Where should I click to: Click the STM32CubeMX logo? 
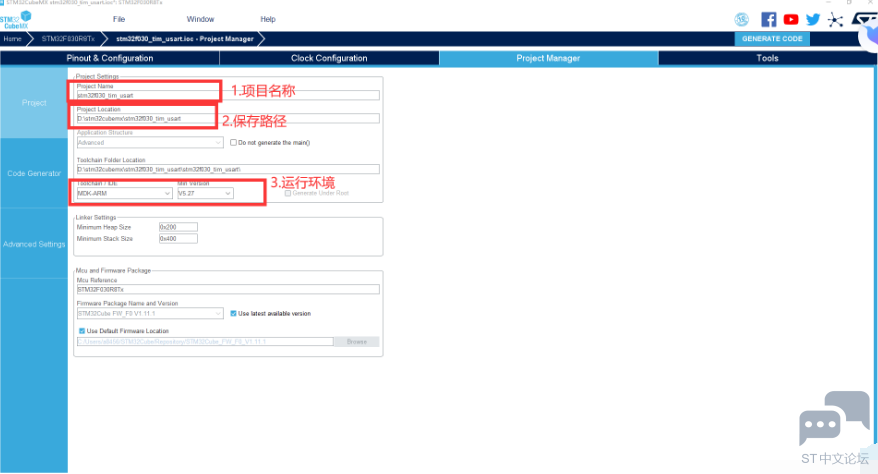pos(16,20)
